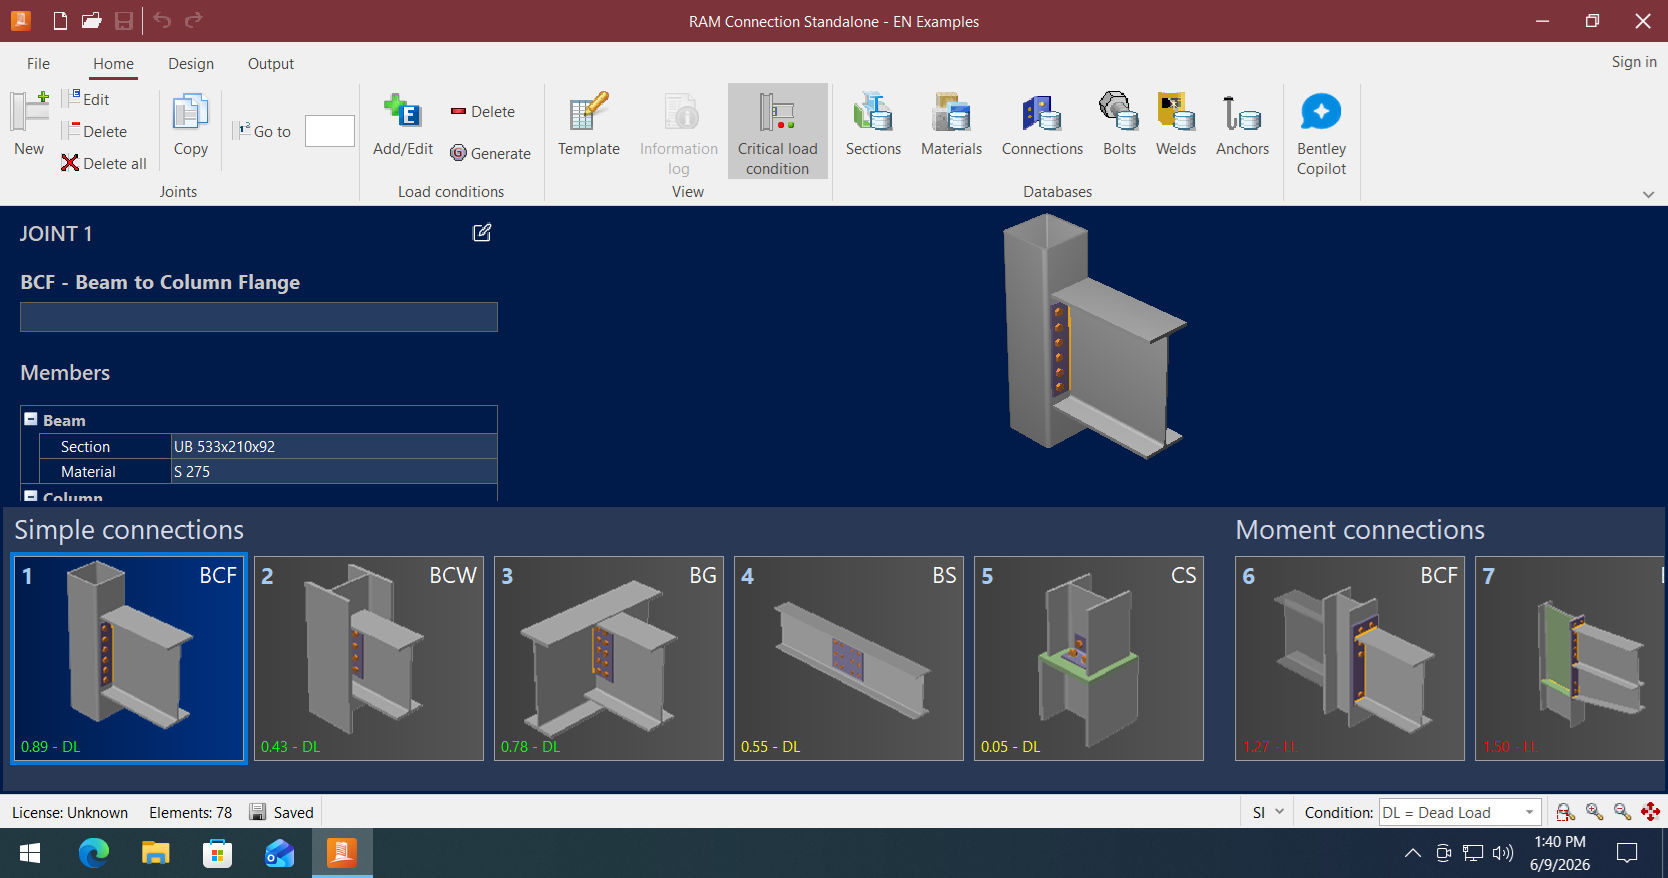This screenshot has height=878, width=1668.
Task: Open File Explorer from taskbar
Action: click(x=155, y=853)
